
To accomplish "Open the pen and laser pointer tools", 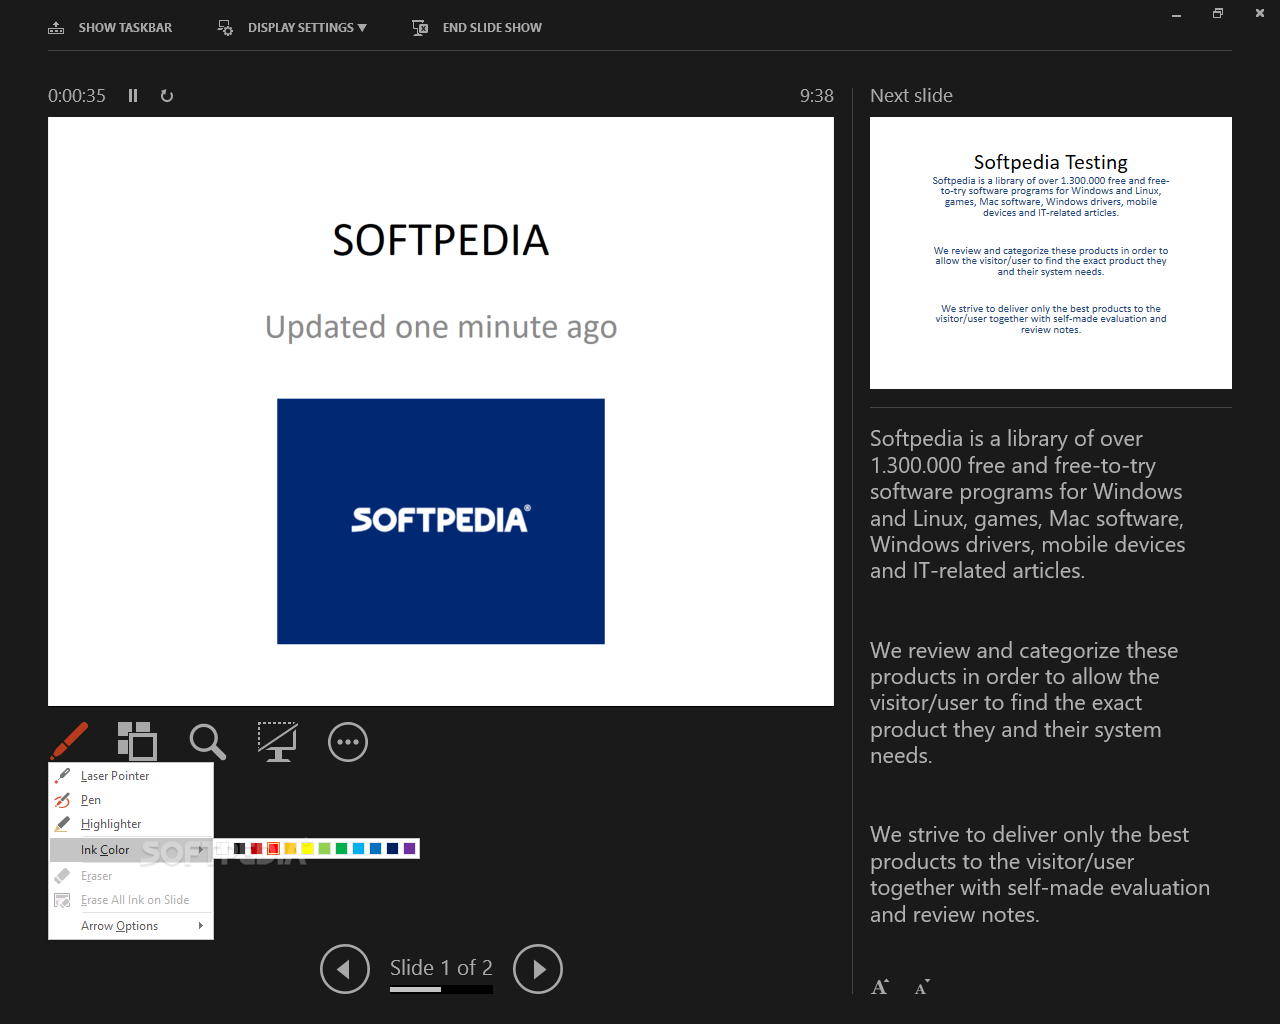I will [69, 741].
